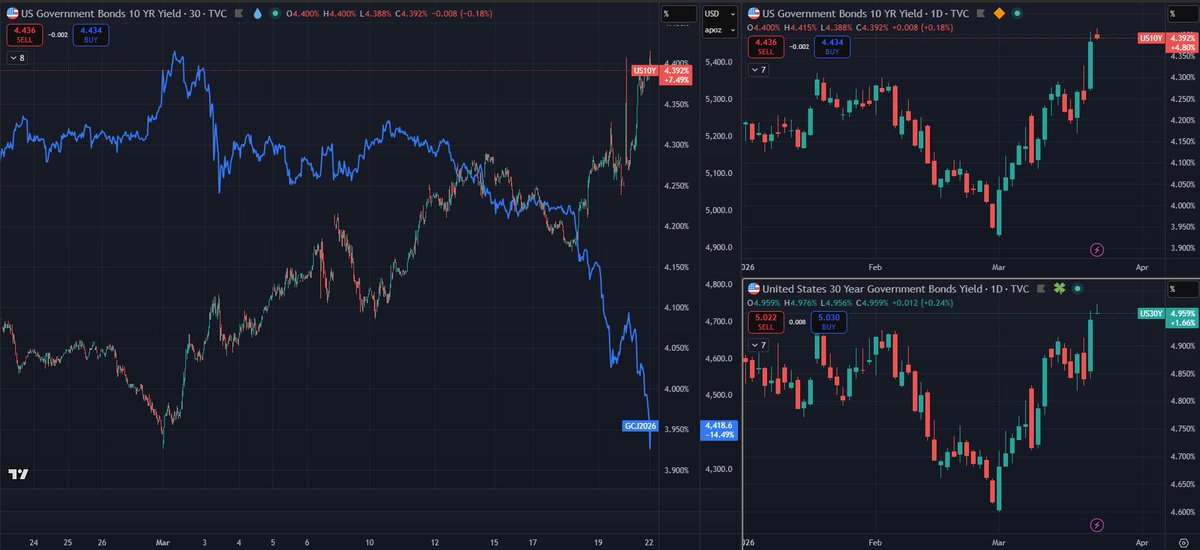Click the US30Y price label on bottom-right chart

(x=1151, y=313)
